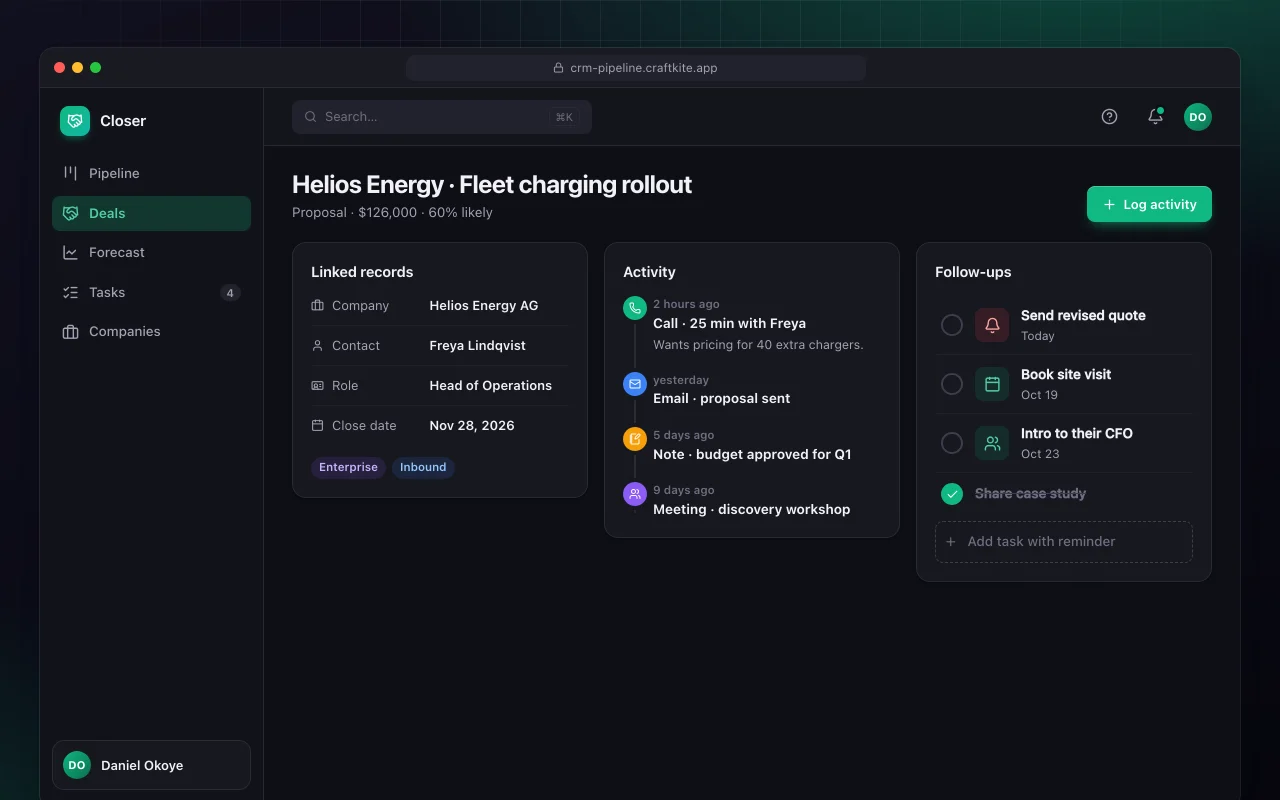This screenshot has width=1280, height=800.
Task: Open Note · budget approved for Q1
Action: tap(752, 454)
